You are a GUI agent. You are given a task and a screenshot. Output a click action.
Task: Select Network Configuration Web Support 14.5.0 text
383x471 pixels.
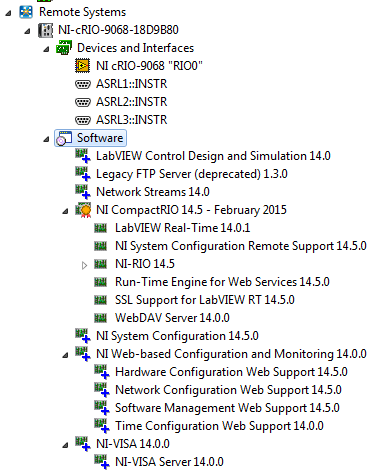228,390
